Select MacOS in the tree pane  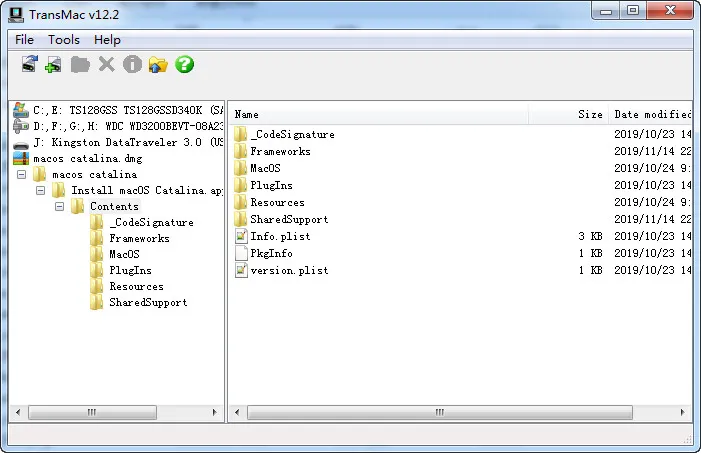(x=124, y=254)
